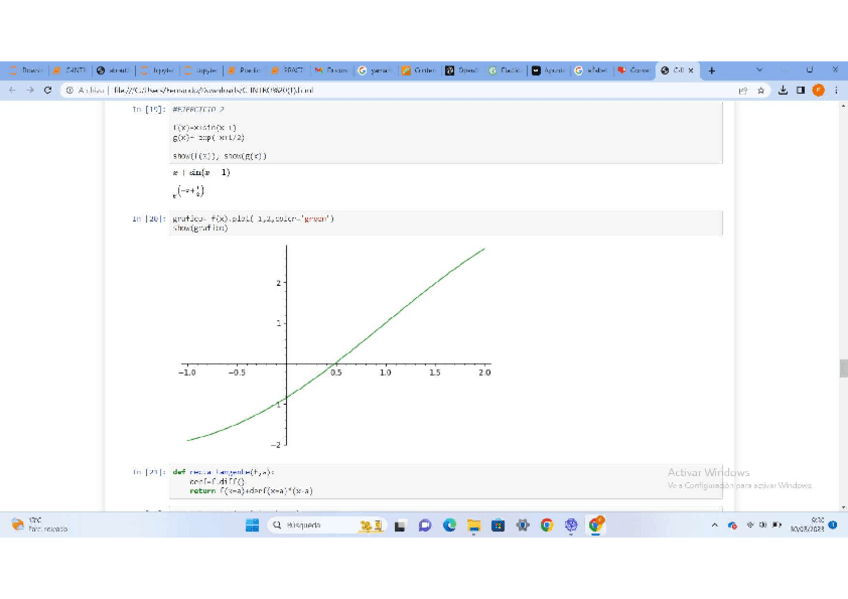Open the orange profile avatar
The height and width of the screenshot is (599, 848).
pyautogui.click(x=818, y=90)
